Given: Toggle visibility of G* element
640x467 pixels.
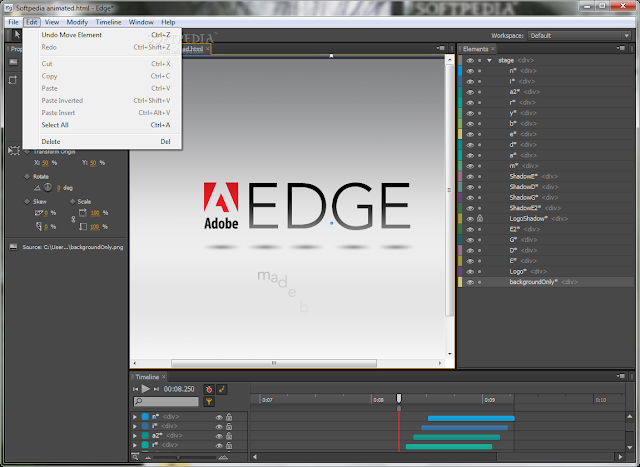Looking at the screenshot, I should tap(470, 240).
